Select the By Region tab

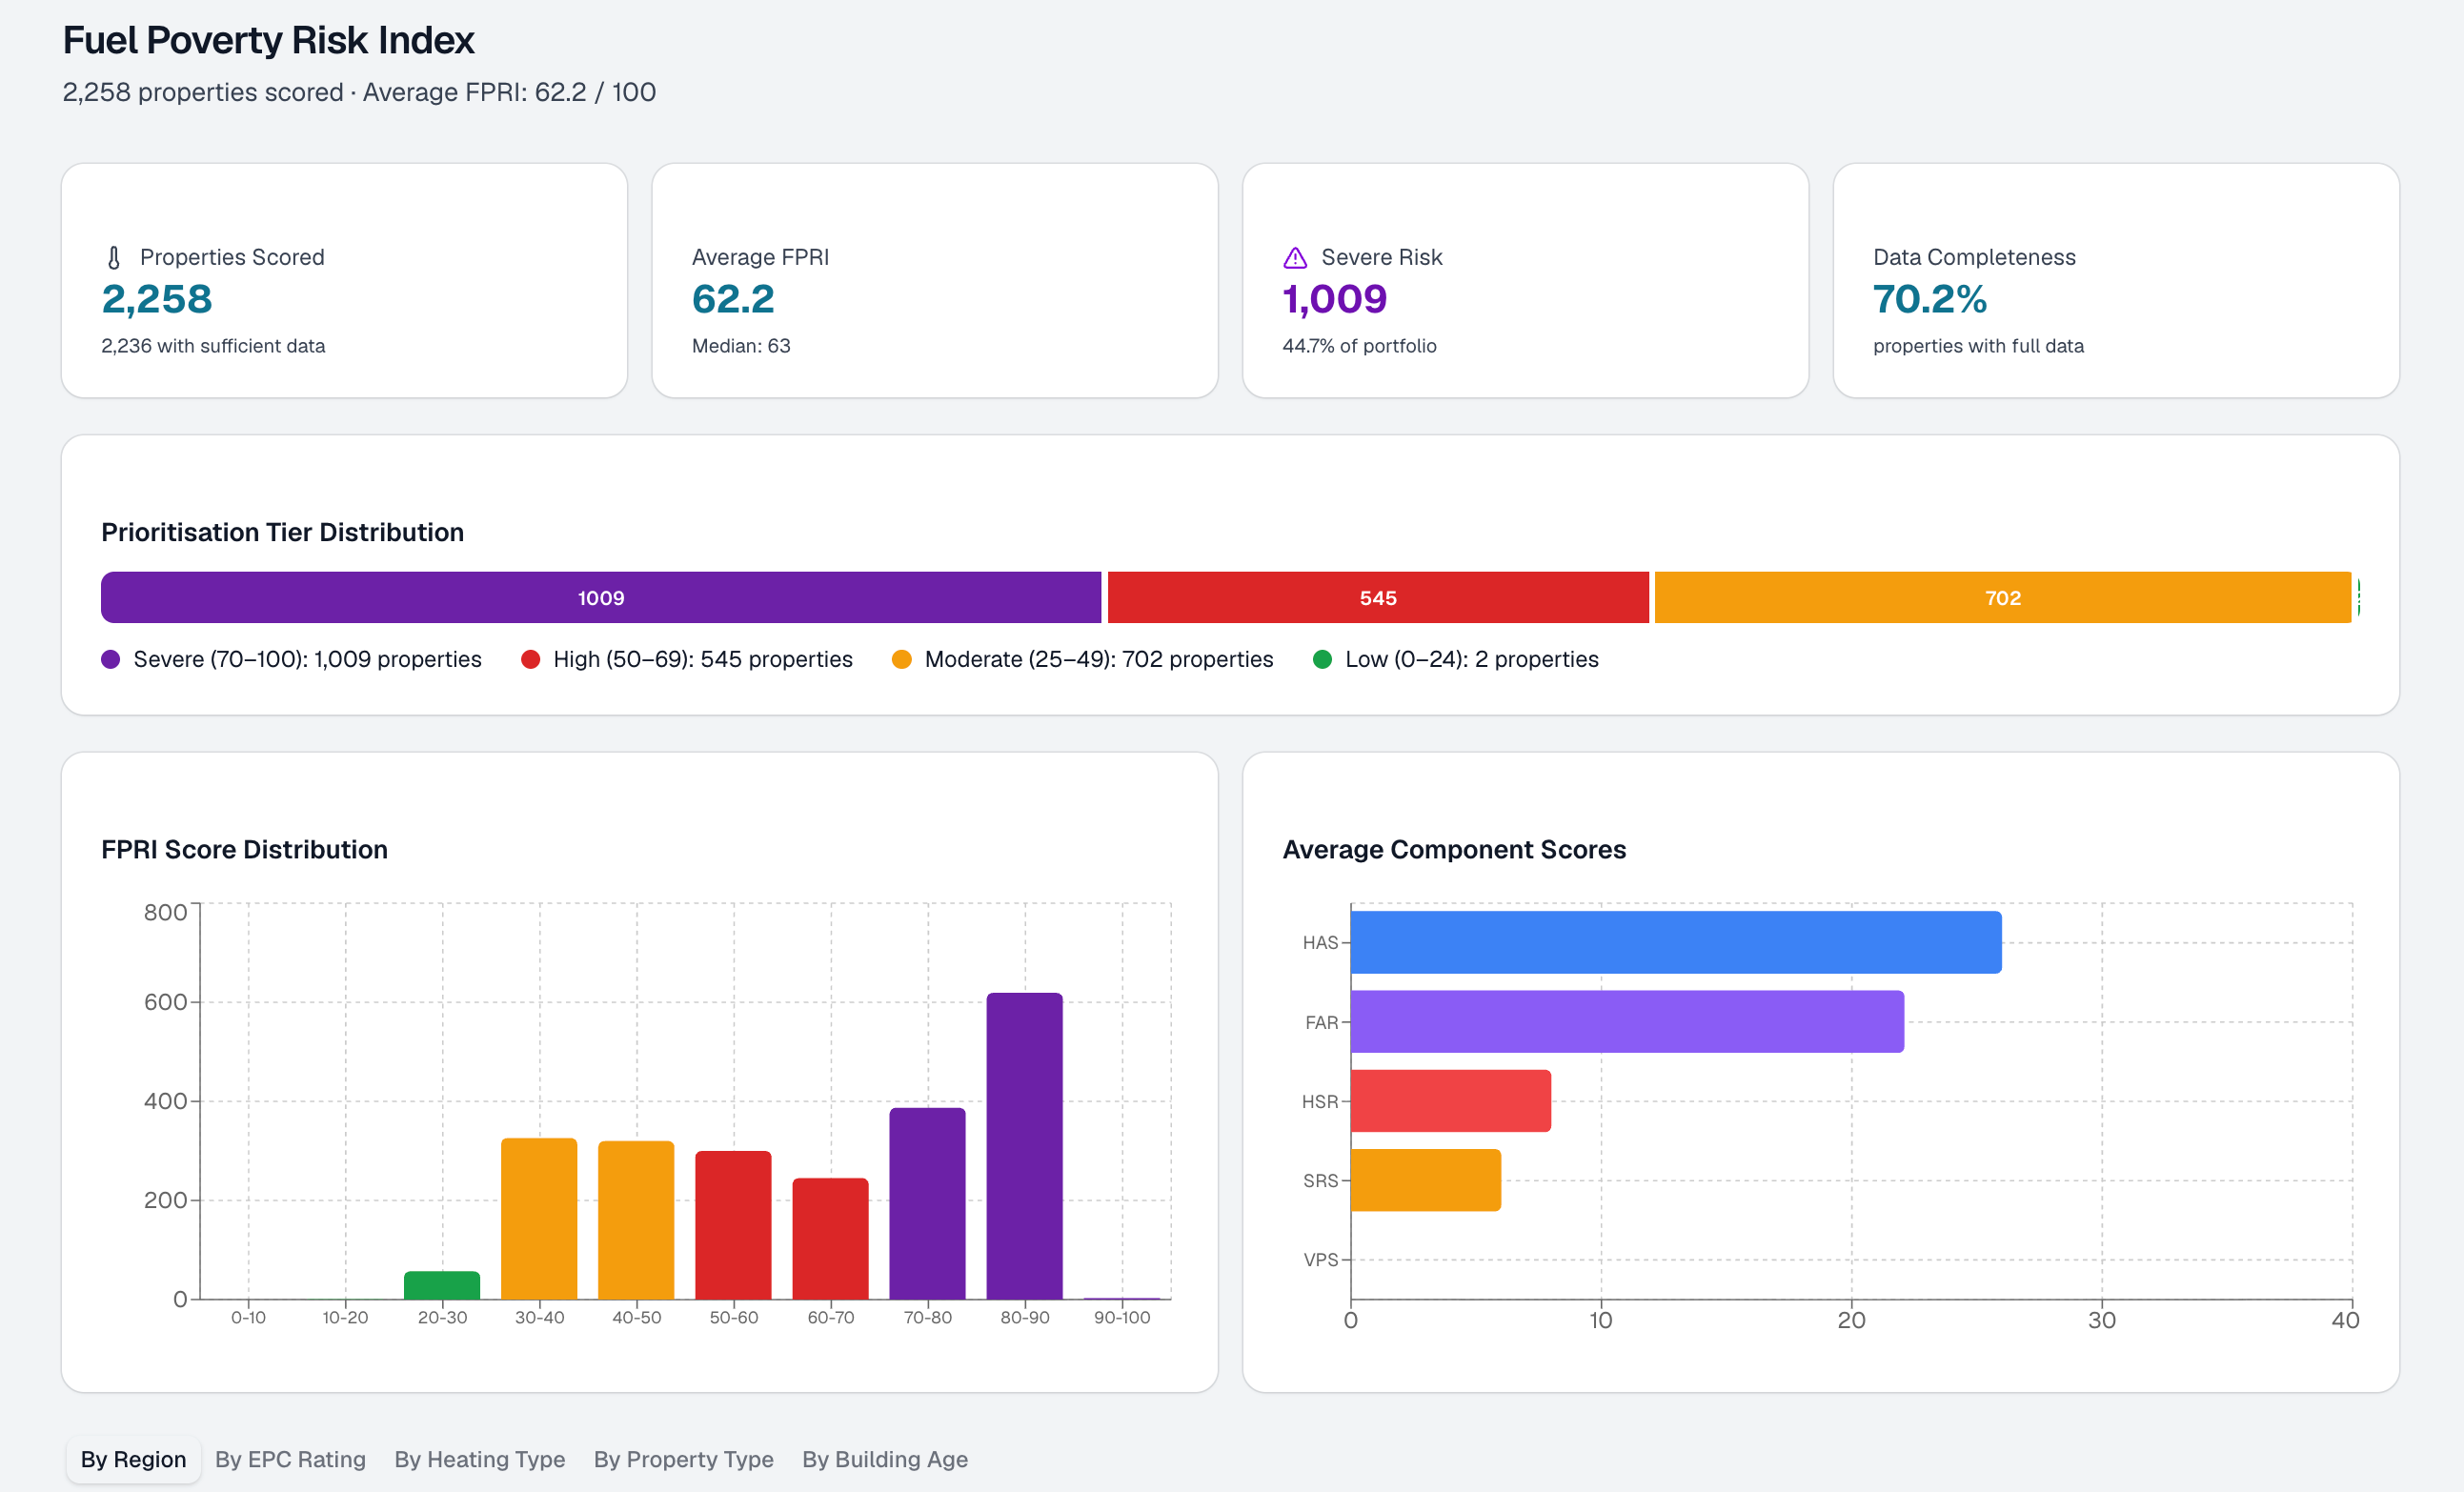[x=134, y=1459]
